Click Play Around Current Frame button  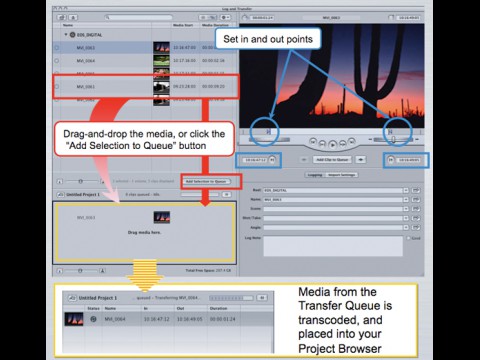tap(342, 144)
